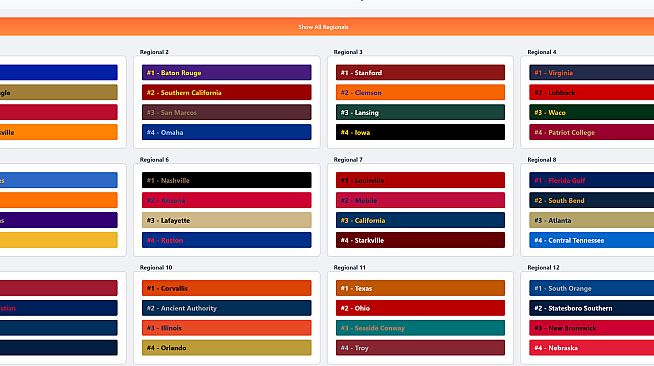The image size is (654, 366).
Task: Select #1 - Texas in Regional 11
Action: point(420,288)
